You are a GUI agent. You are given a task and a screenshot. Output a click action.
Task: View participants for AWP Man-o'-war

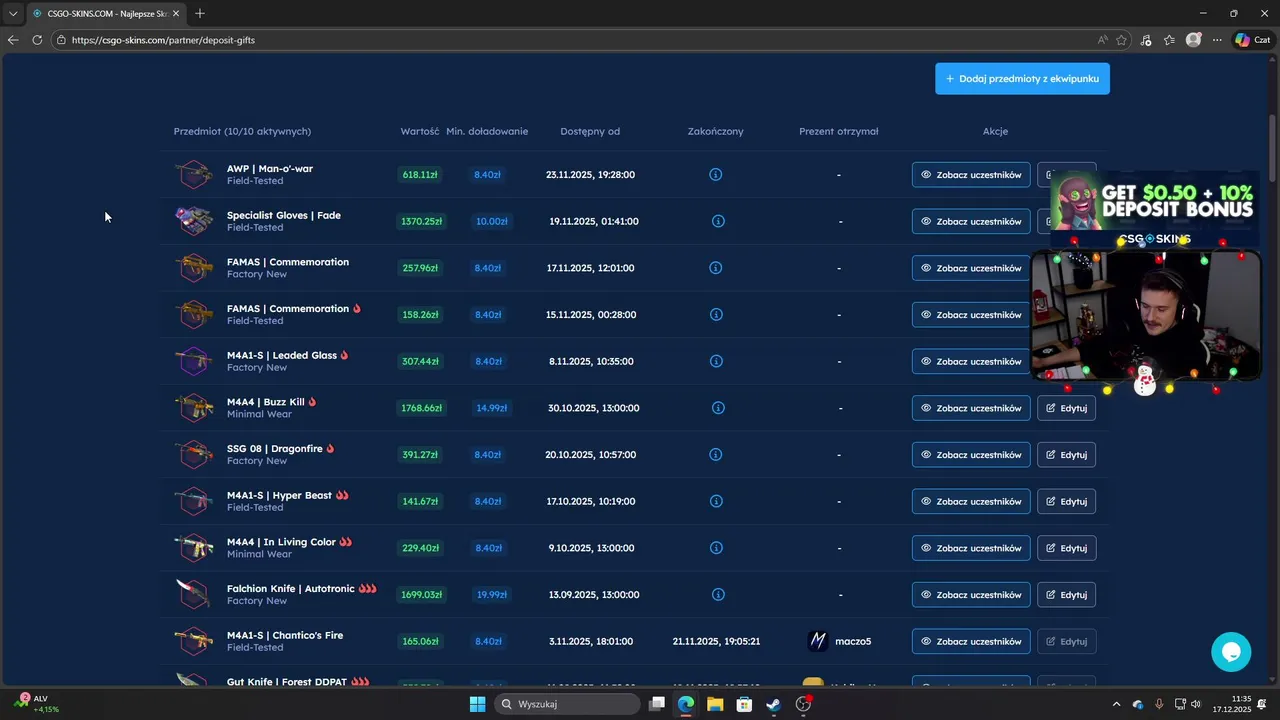[x=971, y=174]
